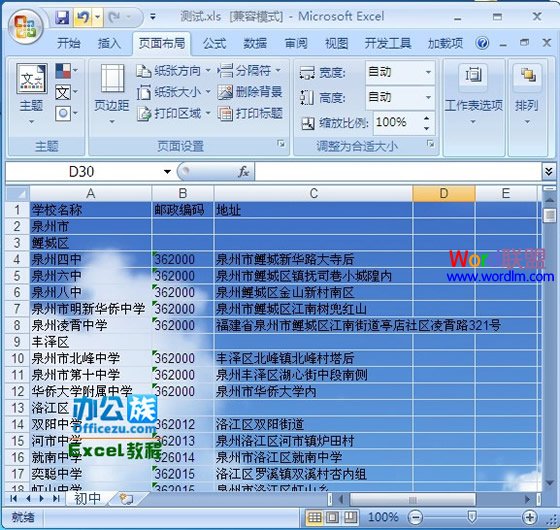
Task: Click the status bar 100% zoom level
Action: [x=383, y=517]
